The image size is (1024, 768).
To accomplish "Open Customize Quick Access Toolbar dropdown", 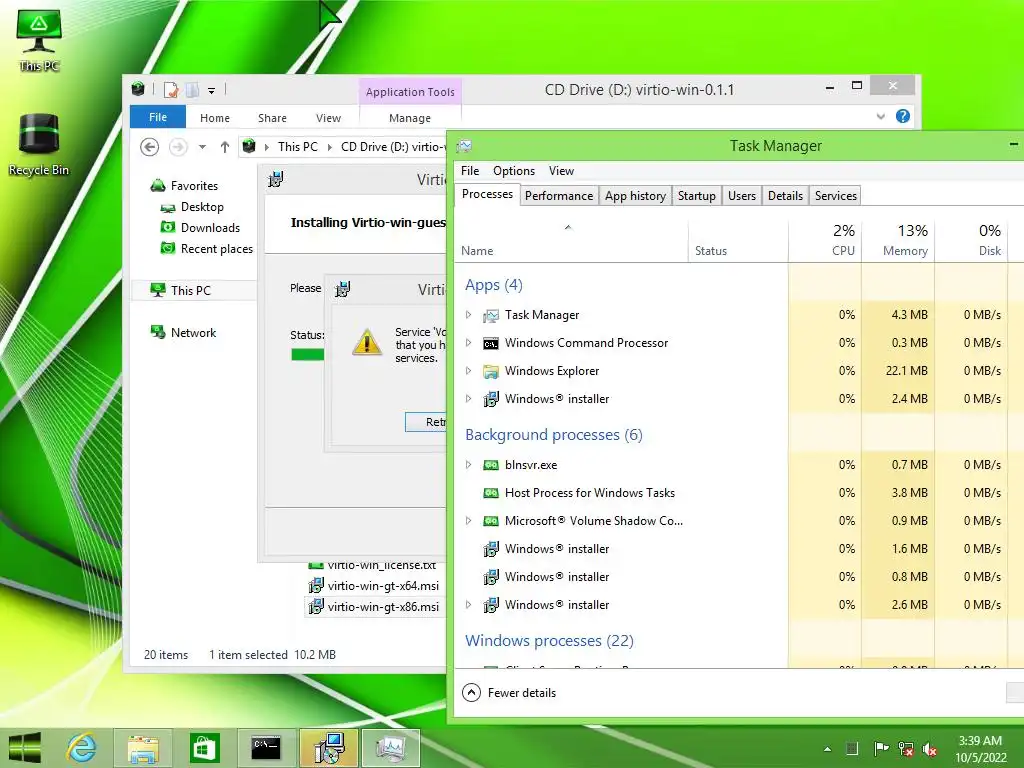I will (212, 91).
